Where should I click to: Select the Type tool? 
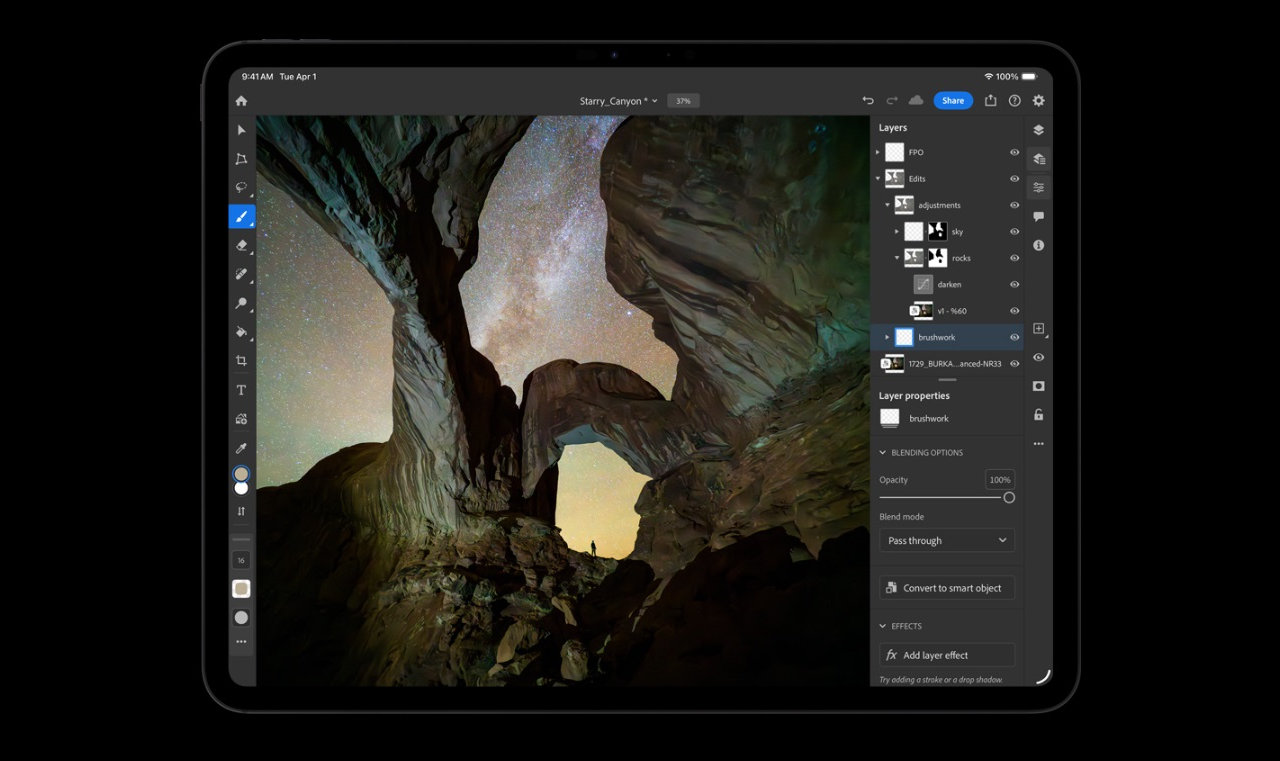tap(240, 390)
